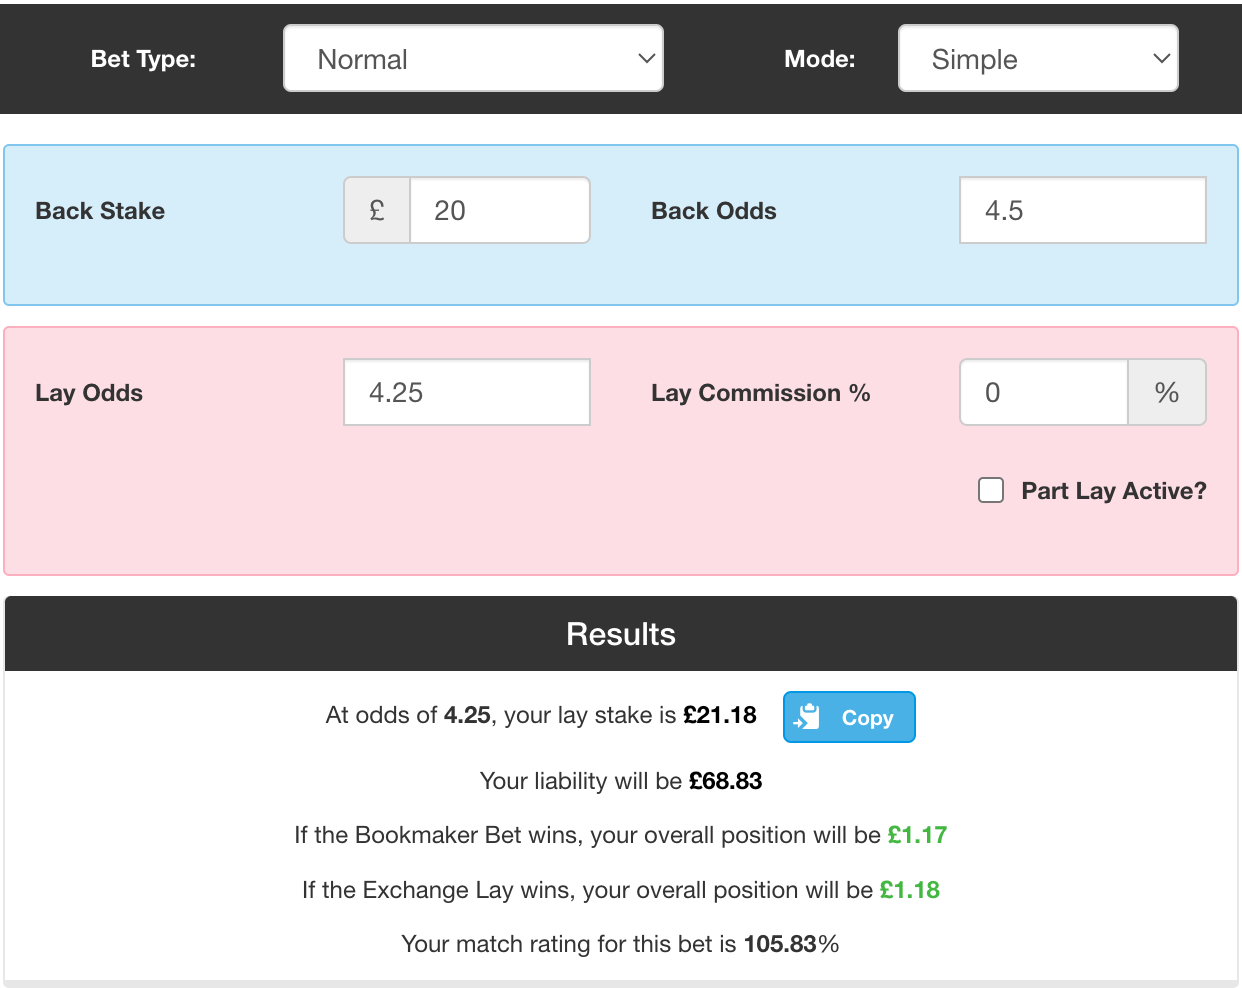
Task: Click the £ currency symbol beside Back Stake
Action: pos(376,210)
